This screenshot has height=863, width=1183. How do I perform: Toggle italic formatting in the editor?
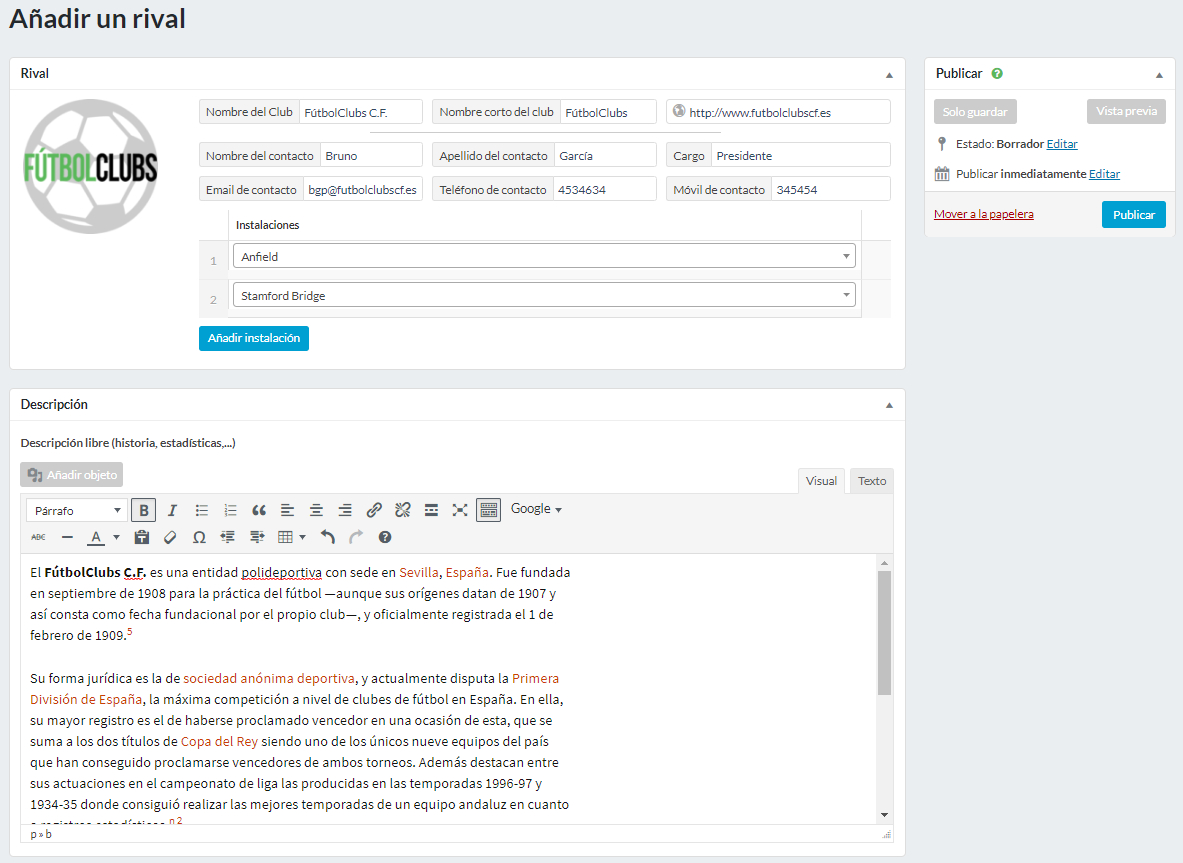pyautogui.click(x=172, y=510)
